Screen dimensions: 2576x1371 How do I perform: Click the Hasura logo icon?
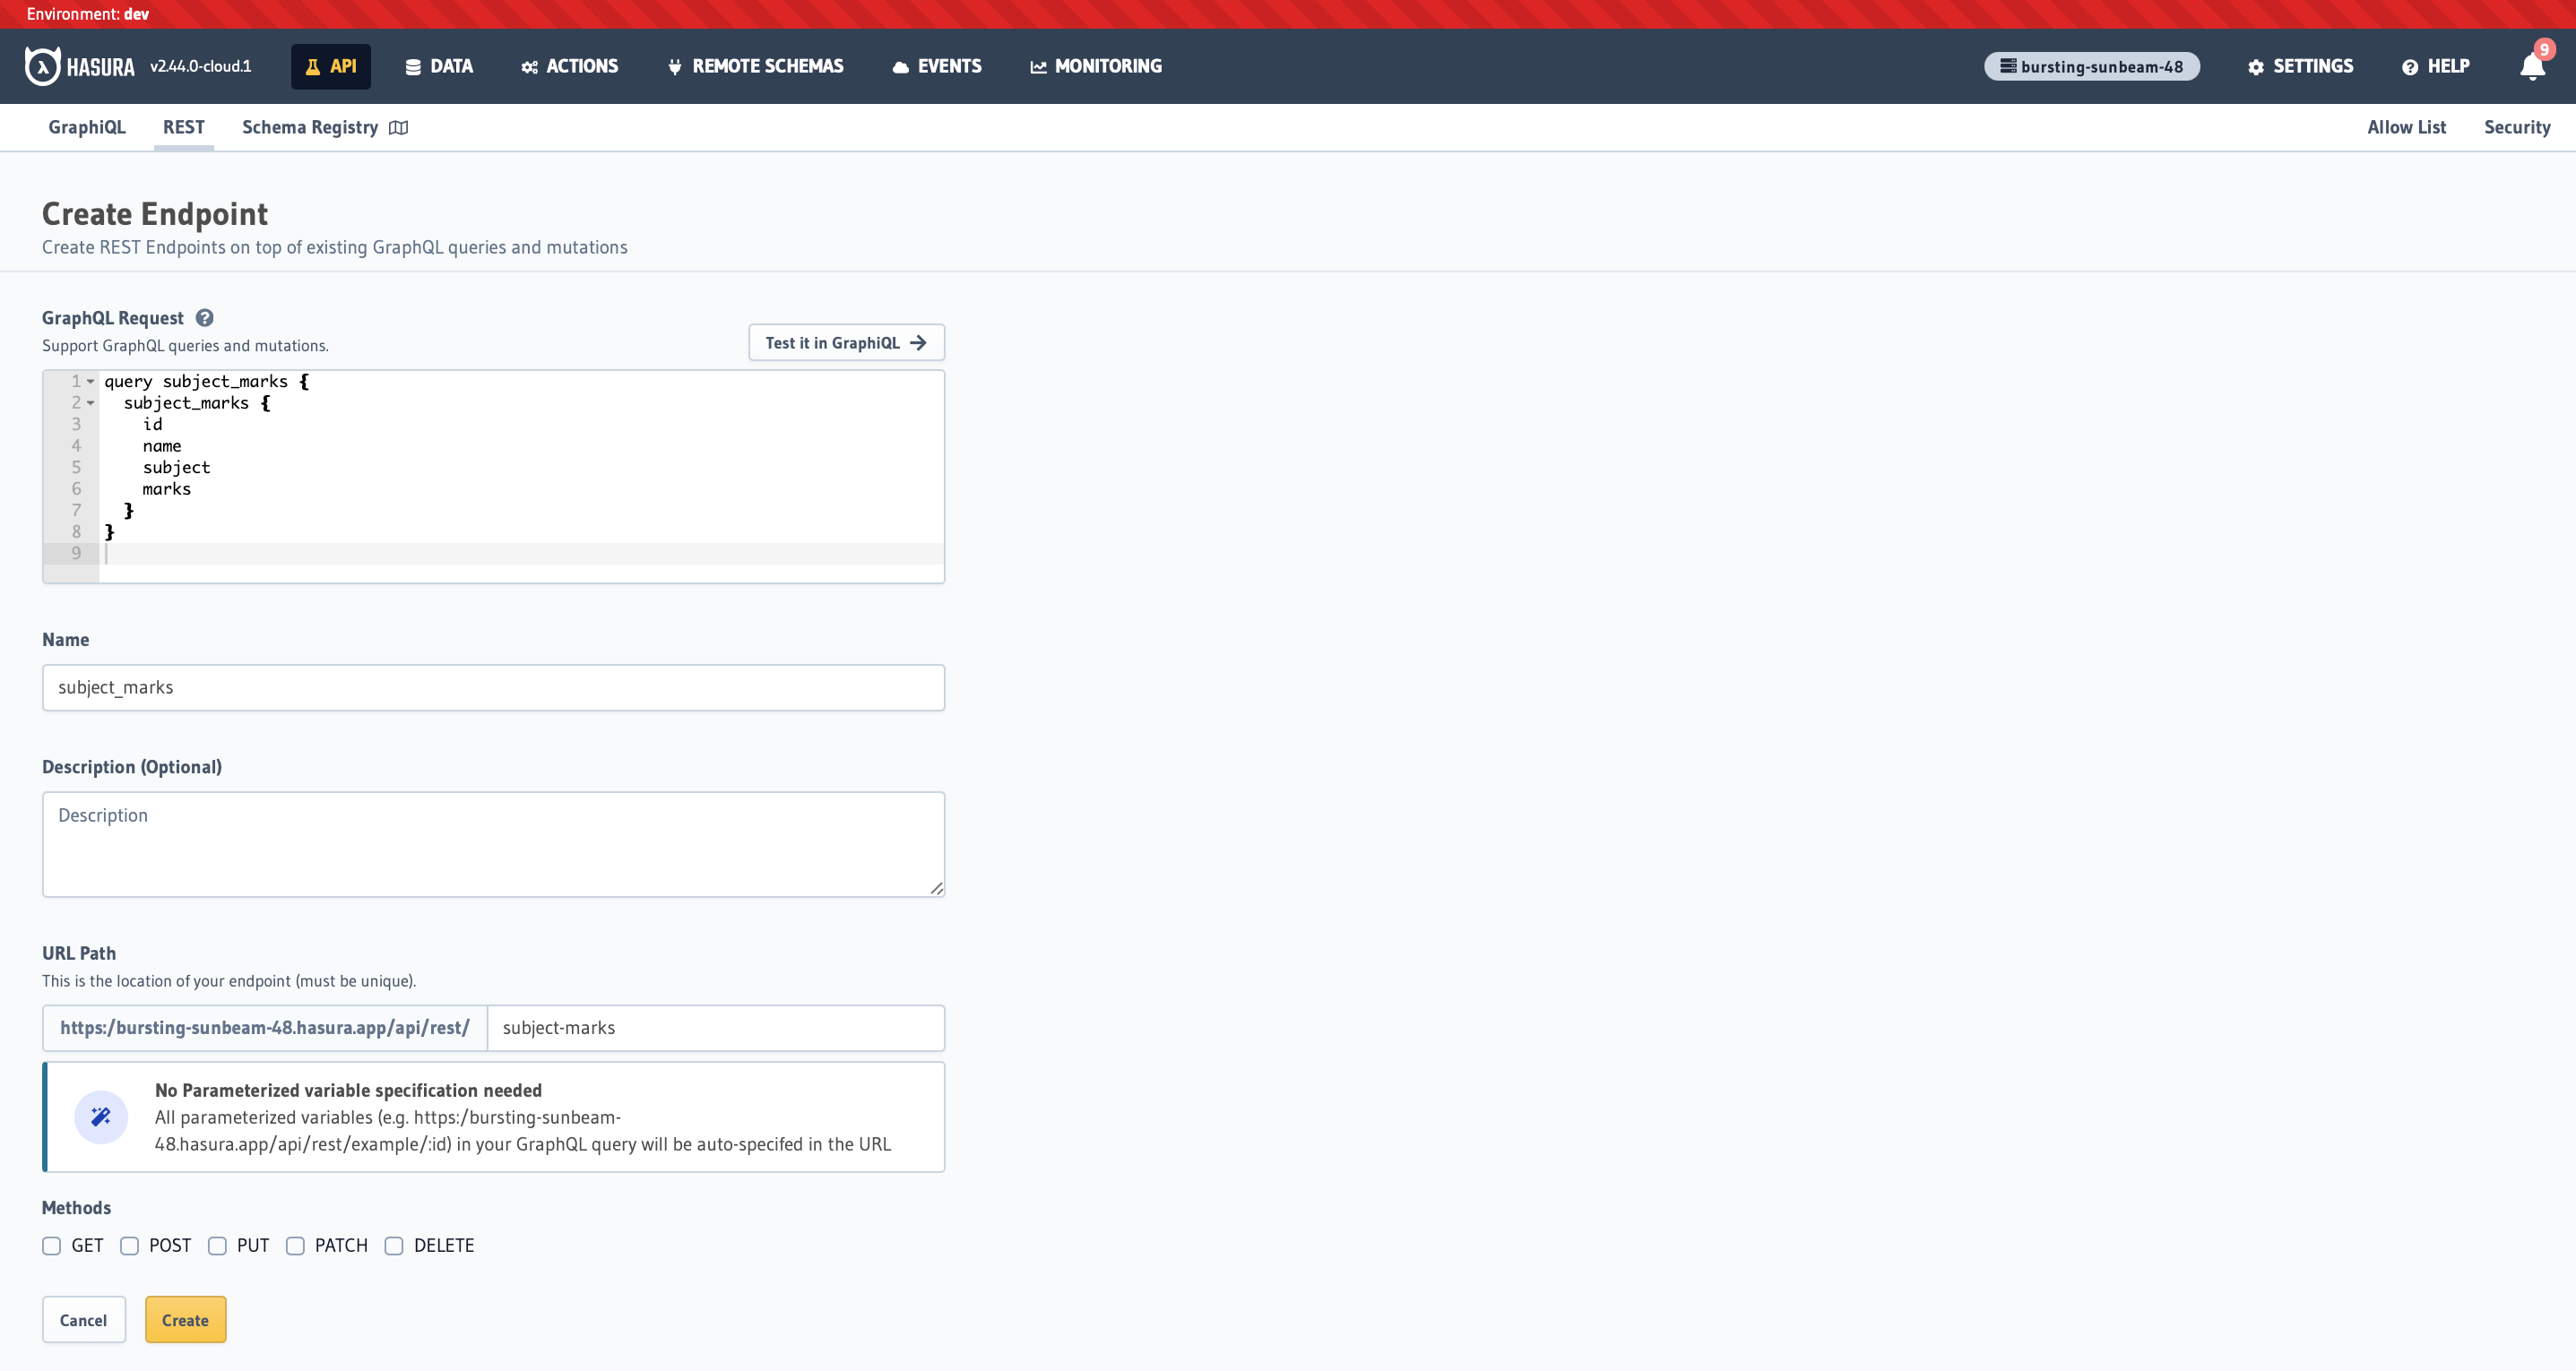click(x=42, y=66)
